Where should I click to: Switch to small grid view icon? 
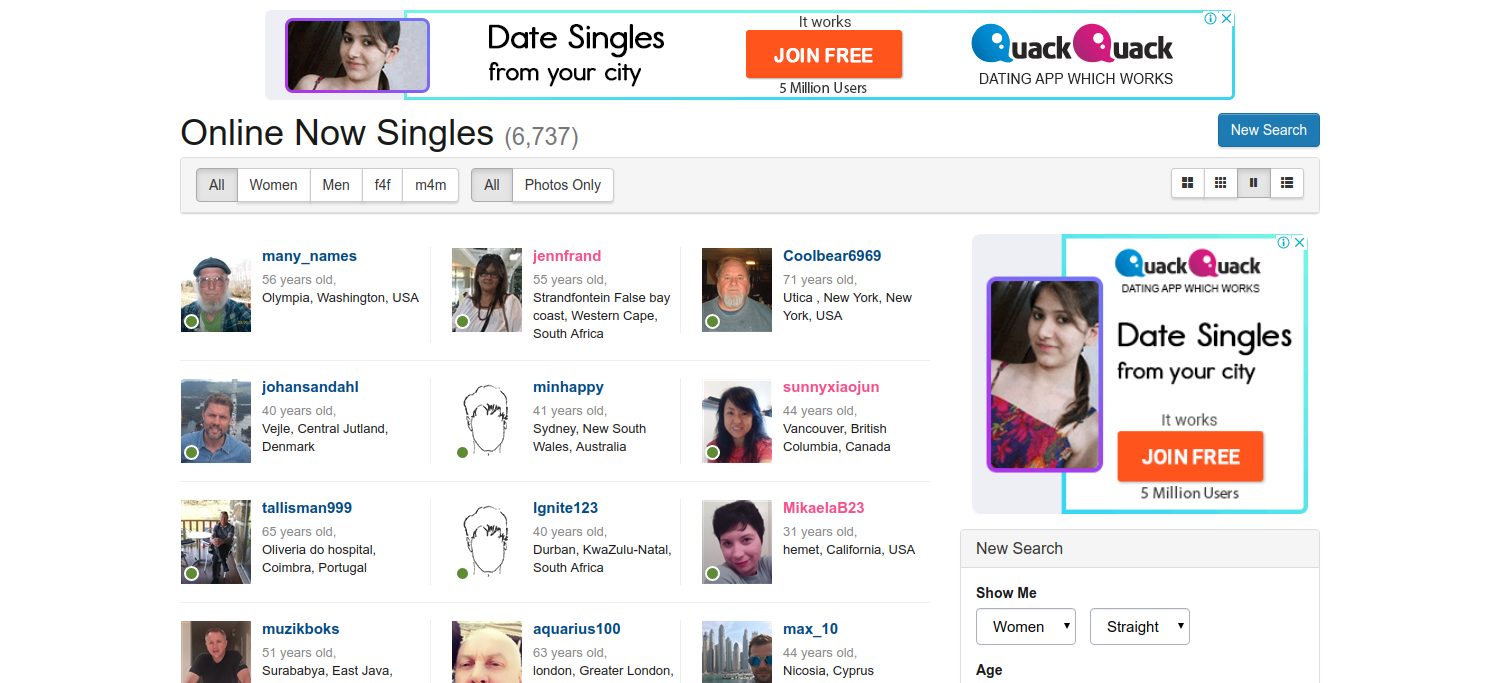(x=1221, y=183)
